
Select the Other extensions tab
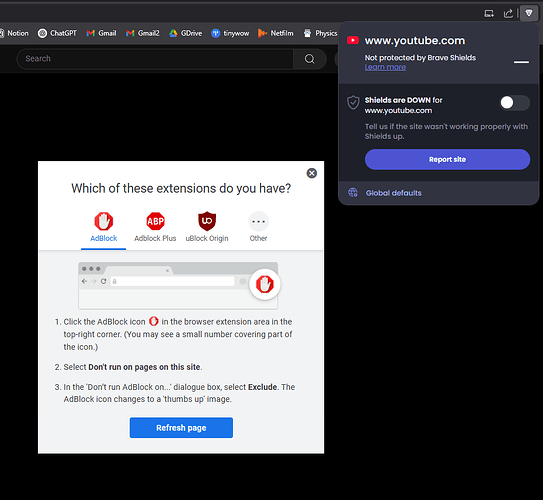coord(258,227)
